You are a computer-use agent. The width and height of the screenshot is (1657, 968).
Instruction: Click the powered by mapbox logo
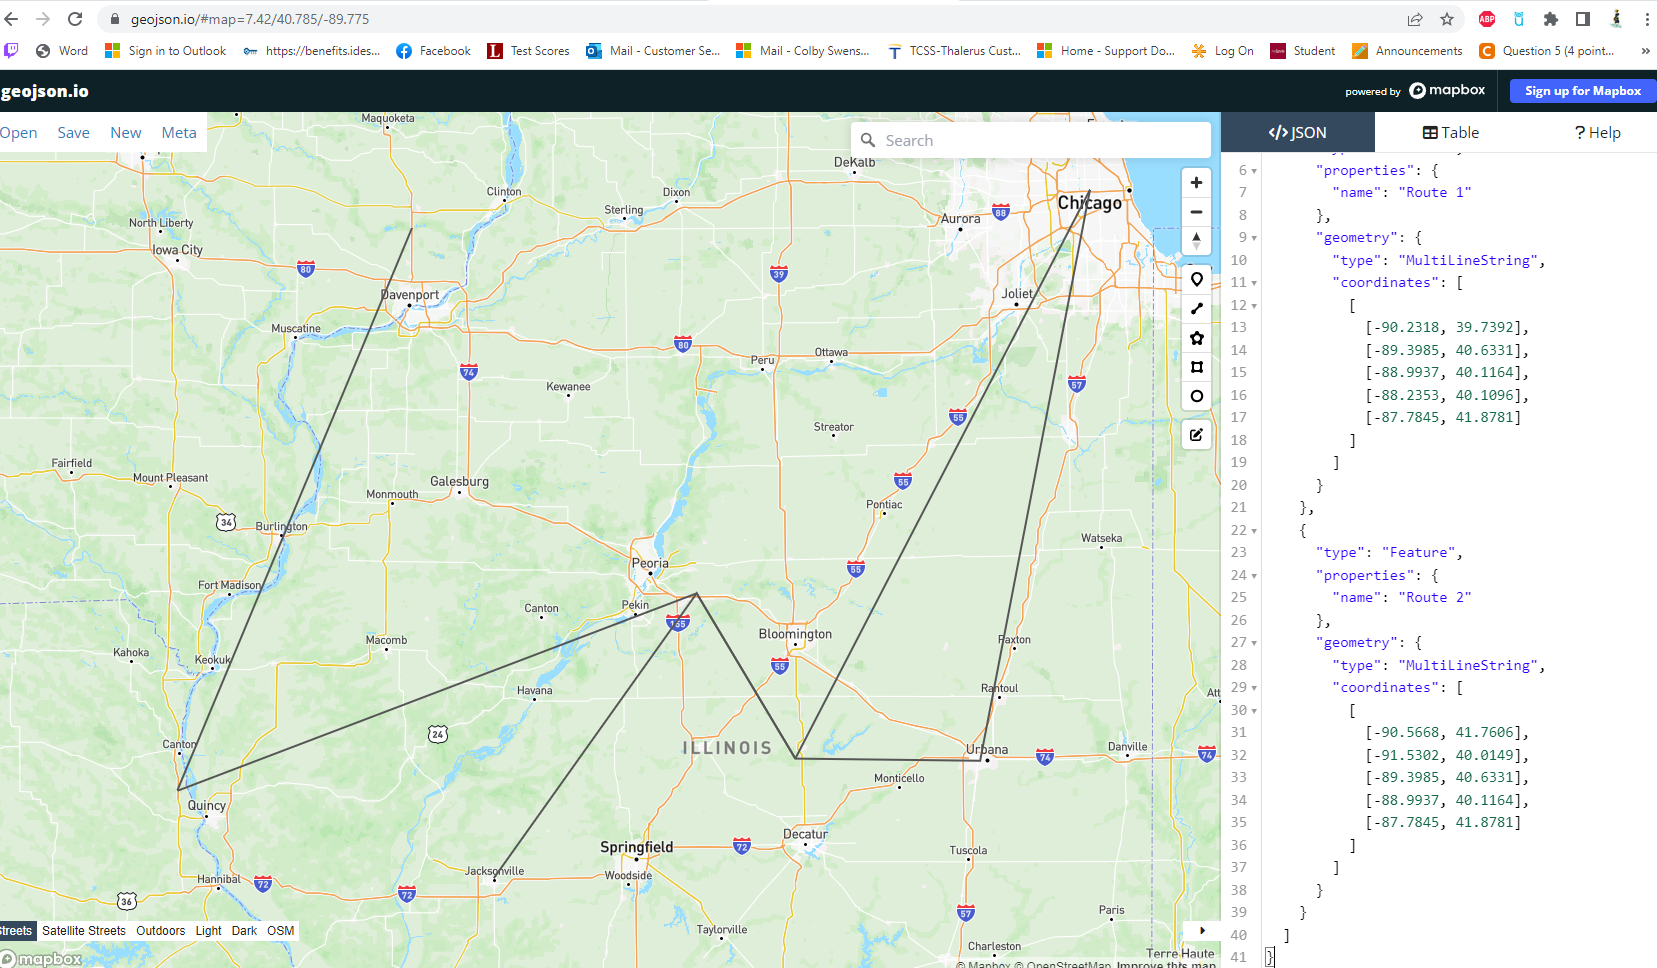tap(1415, 91)
